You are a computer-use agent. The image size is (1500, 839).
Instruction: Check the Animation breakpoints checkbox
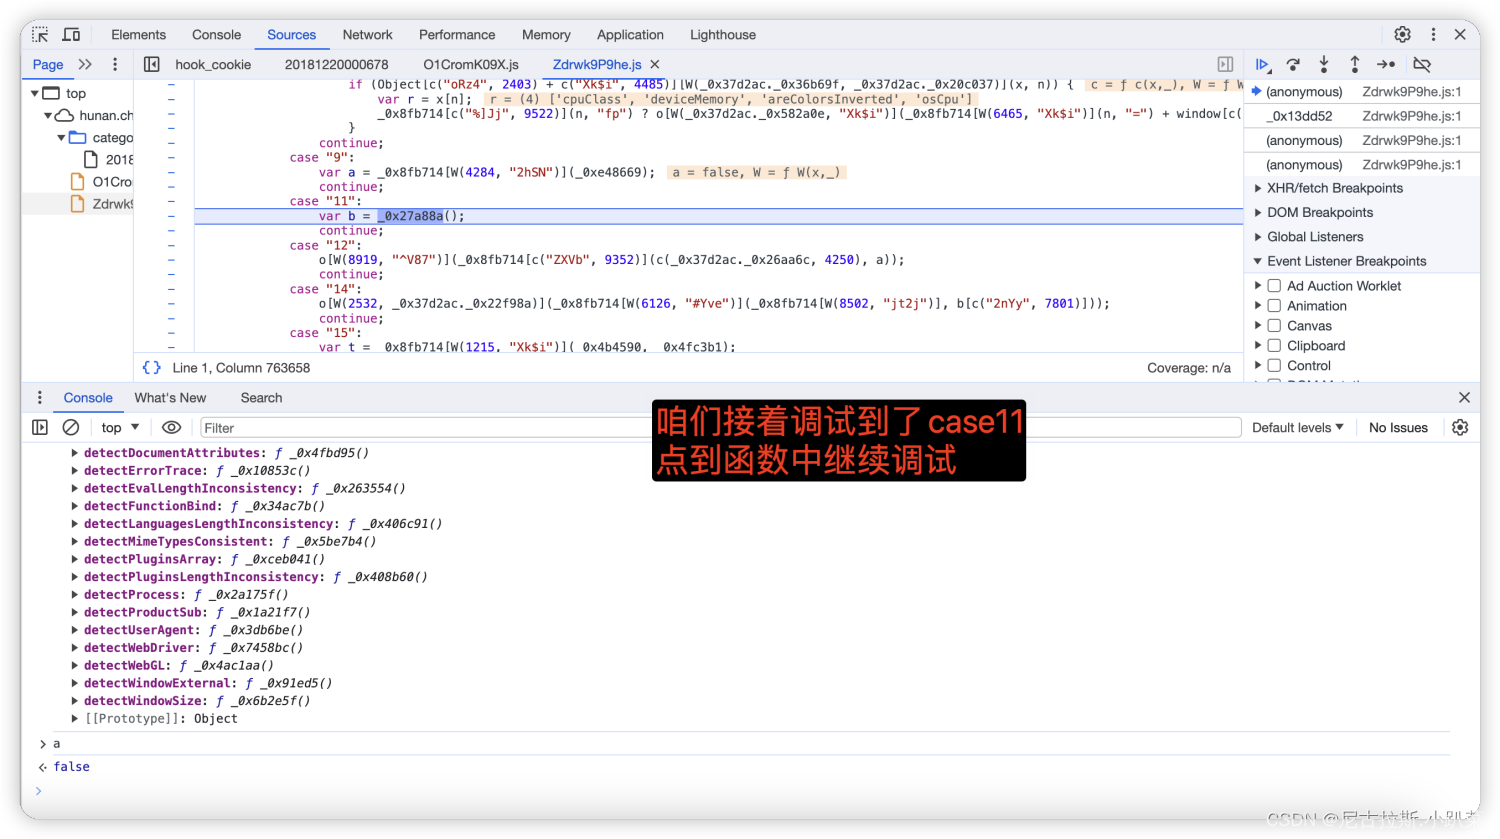pos(1272,305)
